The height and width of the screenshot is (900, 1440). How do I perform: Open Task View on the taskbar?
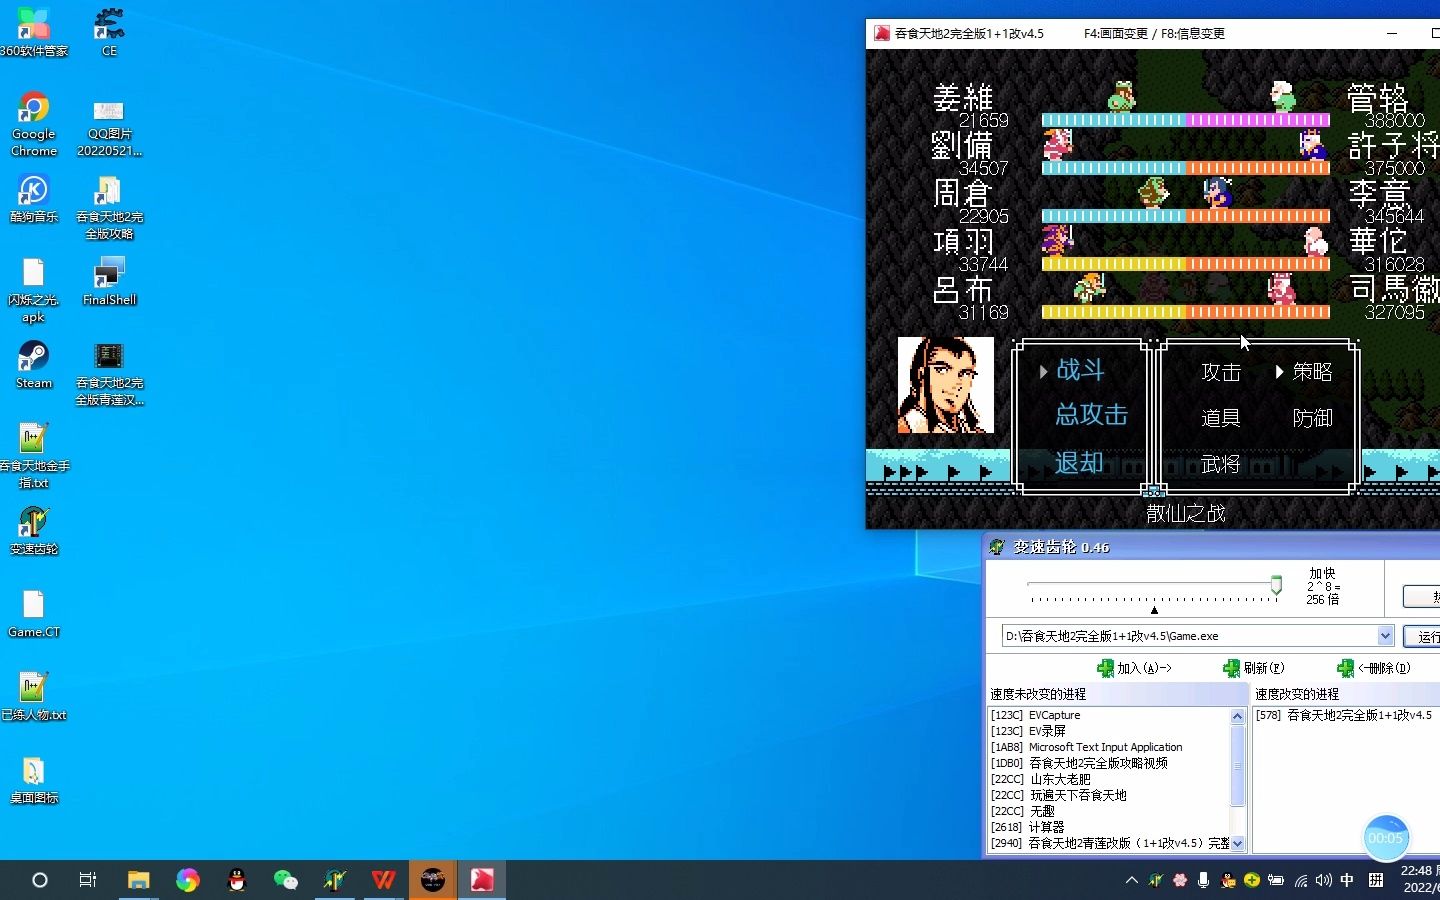[x=88, y=880]
